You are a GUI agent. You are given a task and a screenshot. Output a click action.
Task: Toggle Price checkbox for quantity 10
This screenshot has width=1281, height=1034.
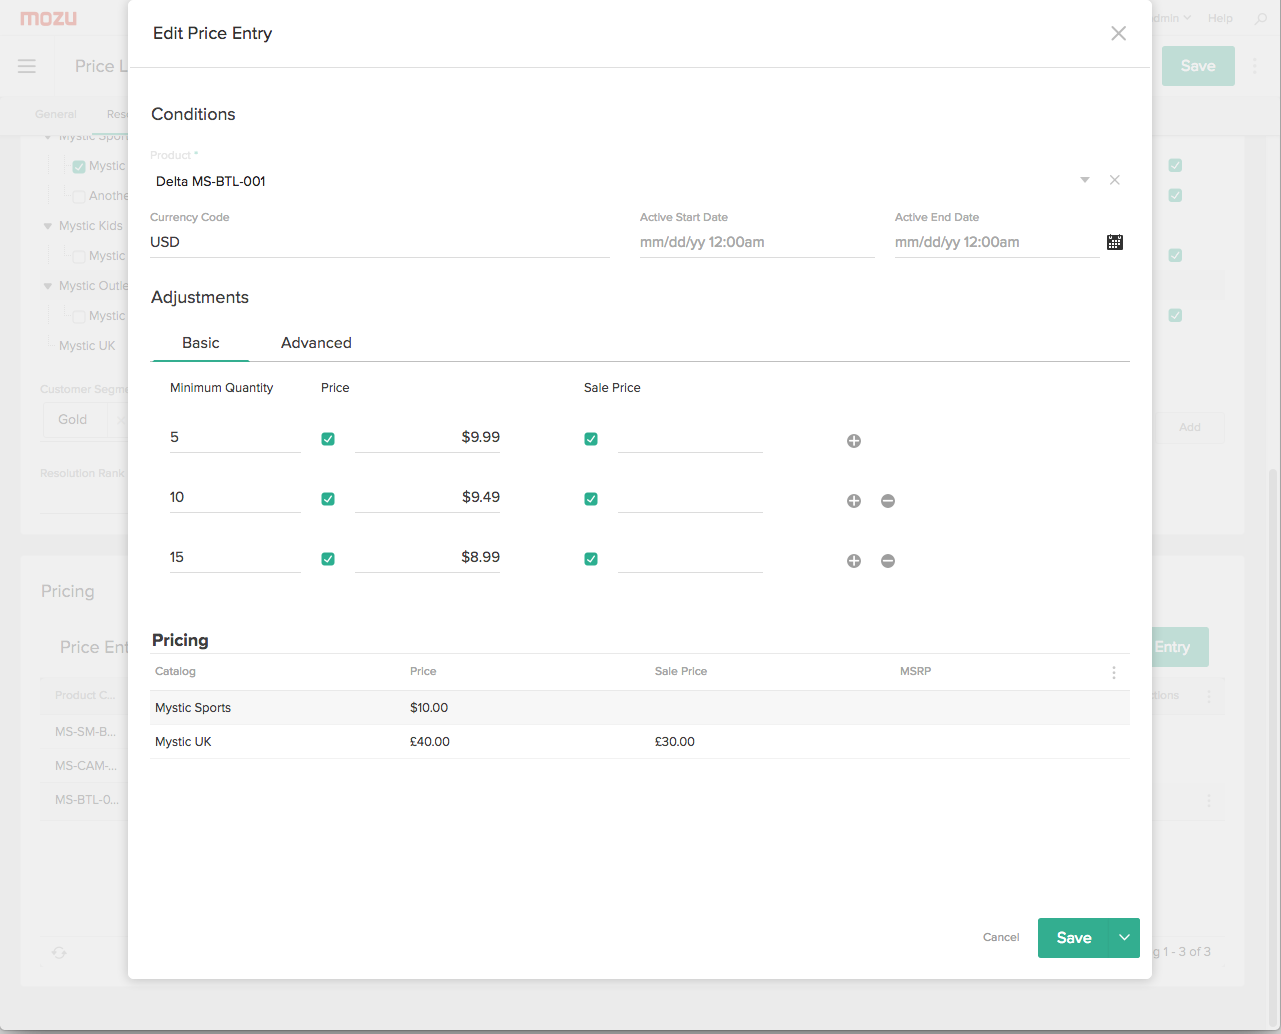point(328,499)
